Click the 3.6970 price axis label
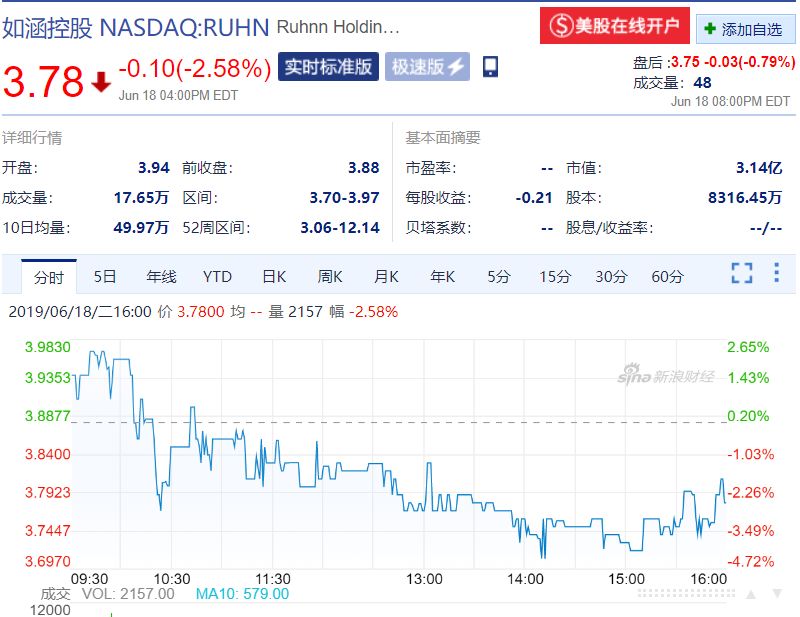800x617 pixels. point(47,561)
